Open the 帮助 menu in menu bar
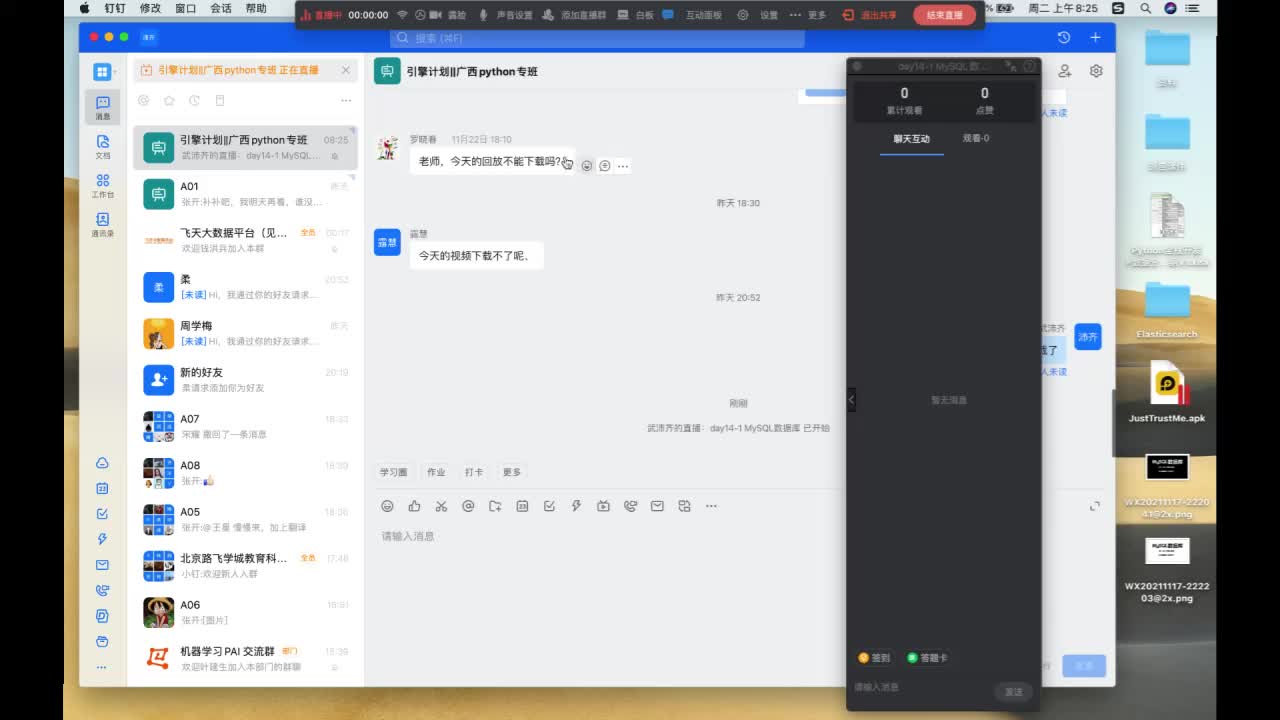This screenshot has width=1280, height=720. tap(256, 8)
